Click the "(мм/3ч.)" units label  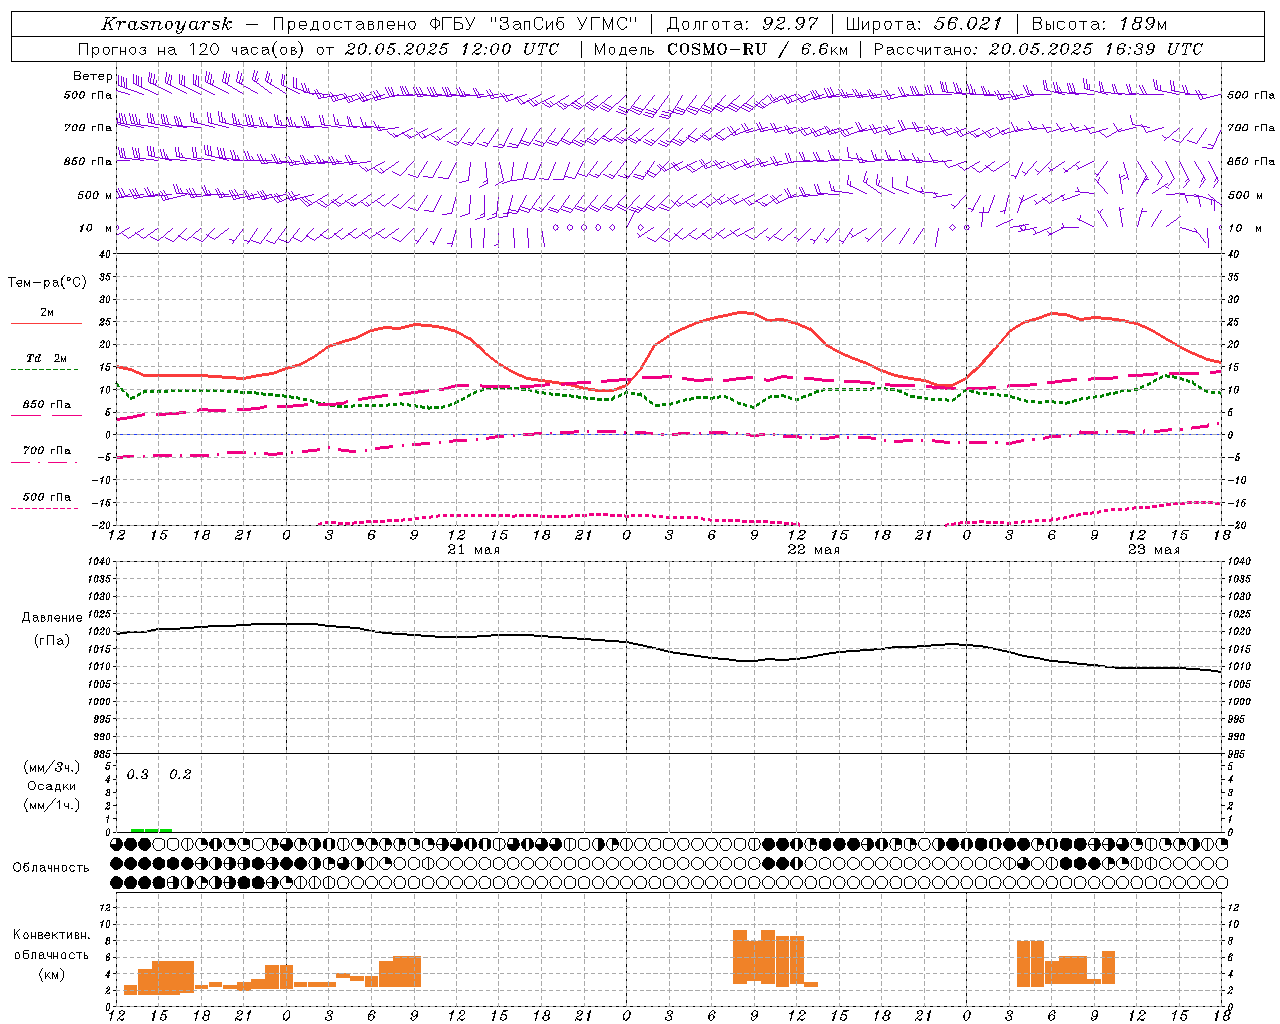pyautogui.click(x=51, y=767)
